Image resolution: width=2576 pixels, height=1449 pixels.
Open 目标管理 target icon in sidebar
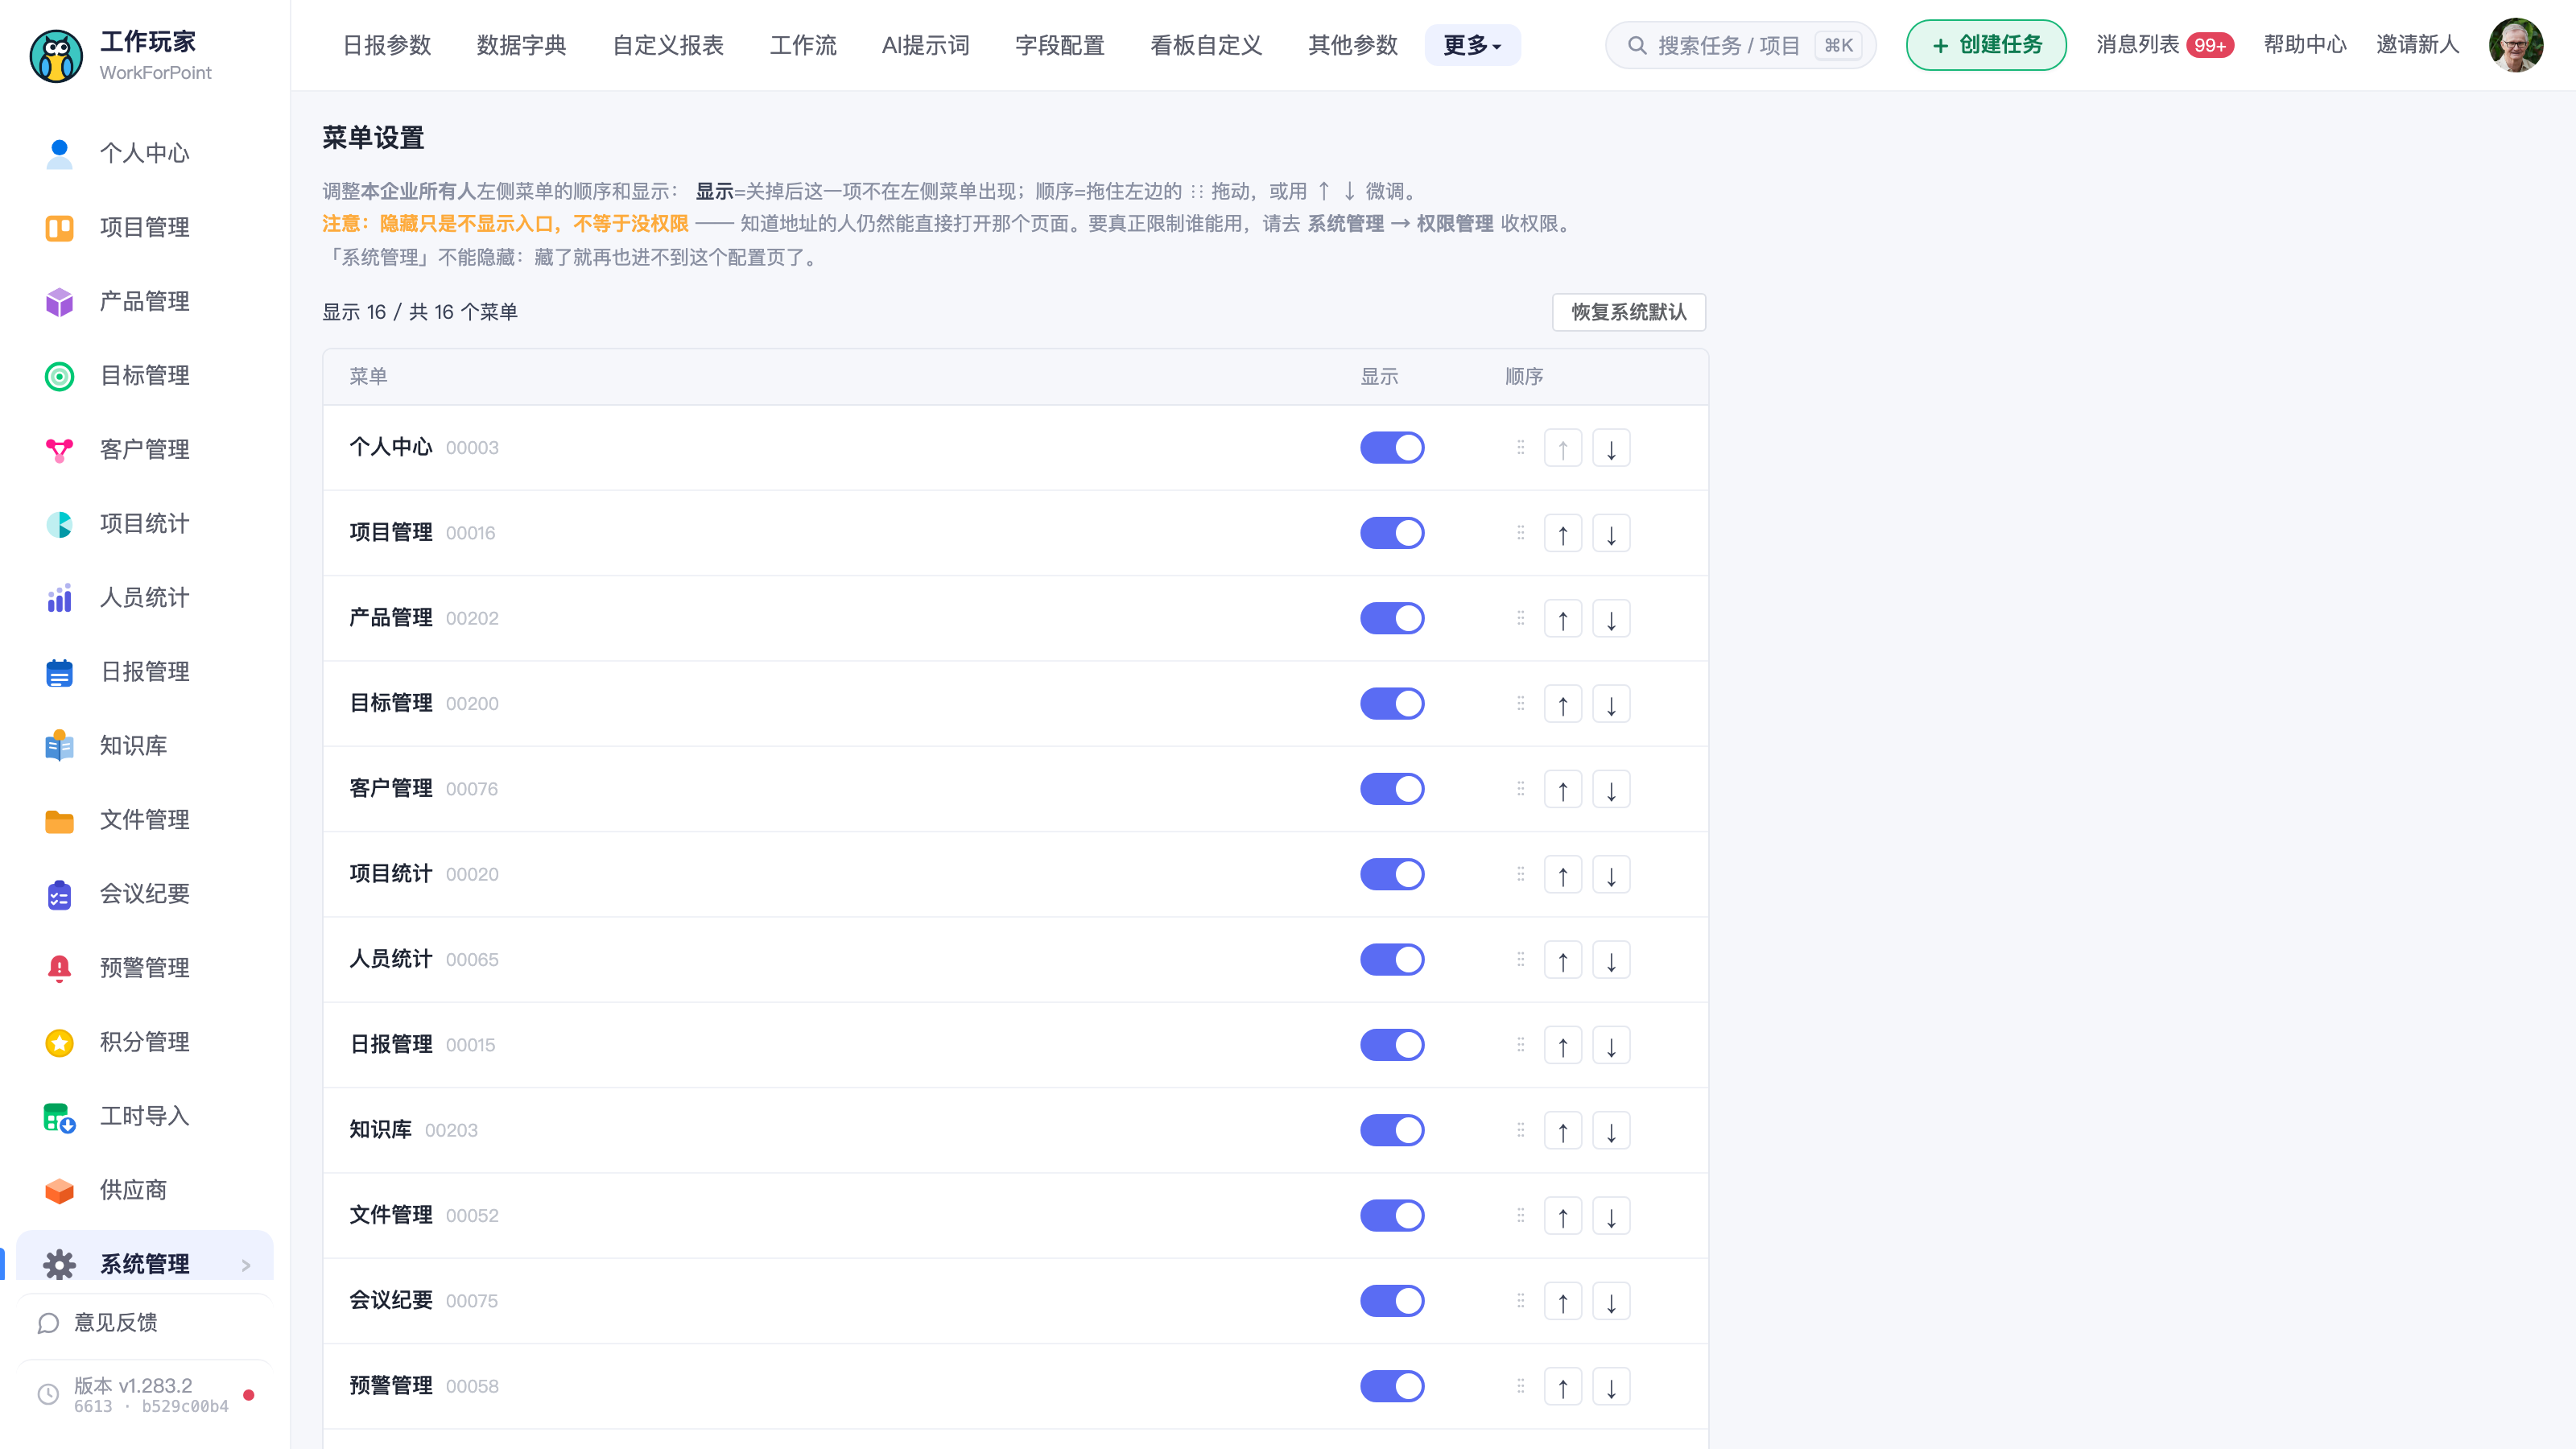pyautogui.click(x=59, y=376)
